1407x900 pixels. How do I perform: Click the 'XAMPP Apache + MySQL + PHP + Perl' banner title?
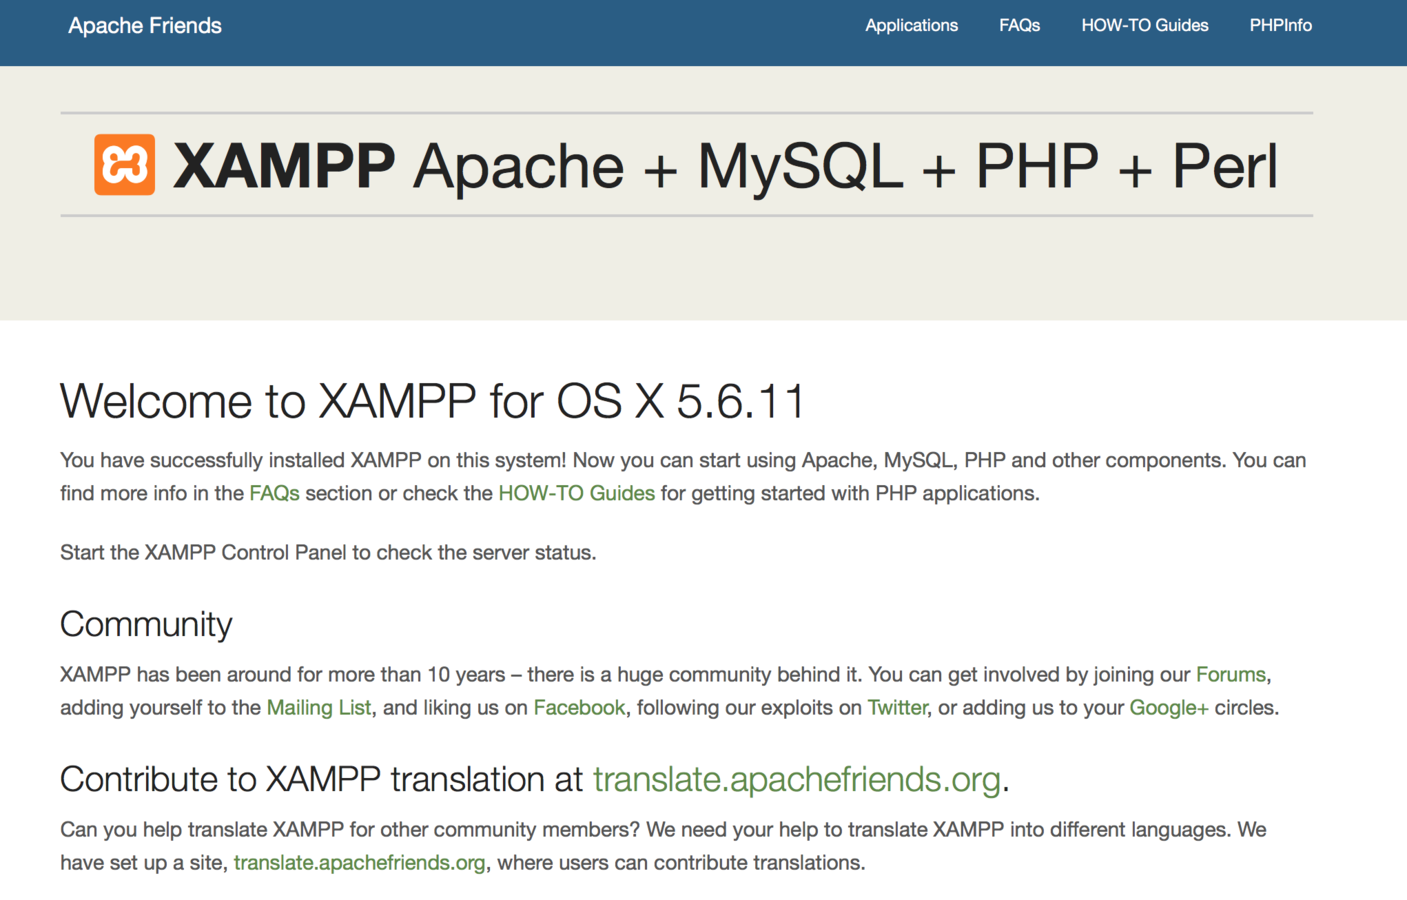[725, 165]
